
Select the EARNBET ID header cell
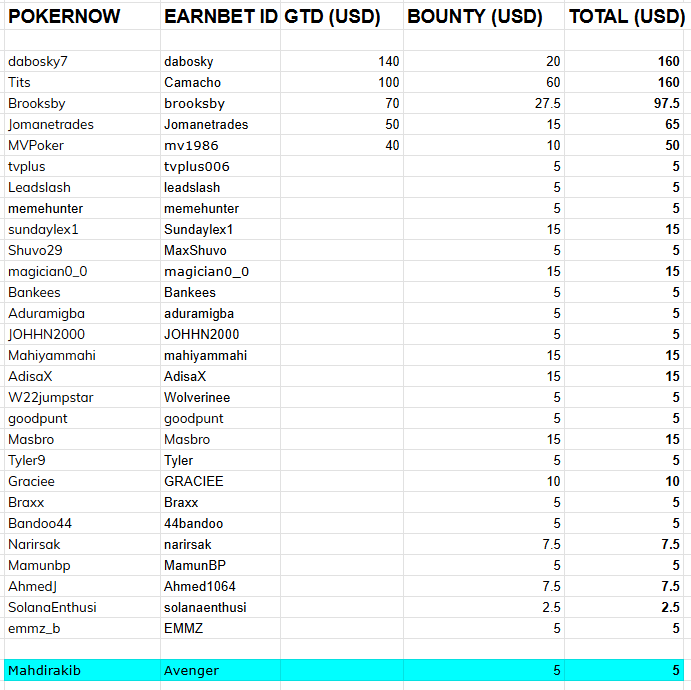[x=220, y=17]
